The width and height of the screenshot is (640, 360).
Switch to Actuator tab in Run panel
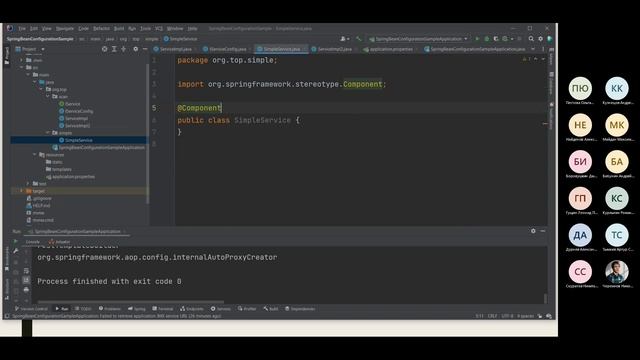click(60, 242)
